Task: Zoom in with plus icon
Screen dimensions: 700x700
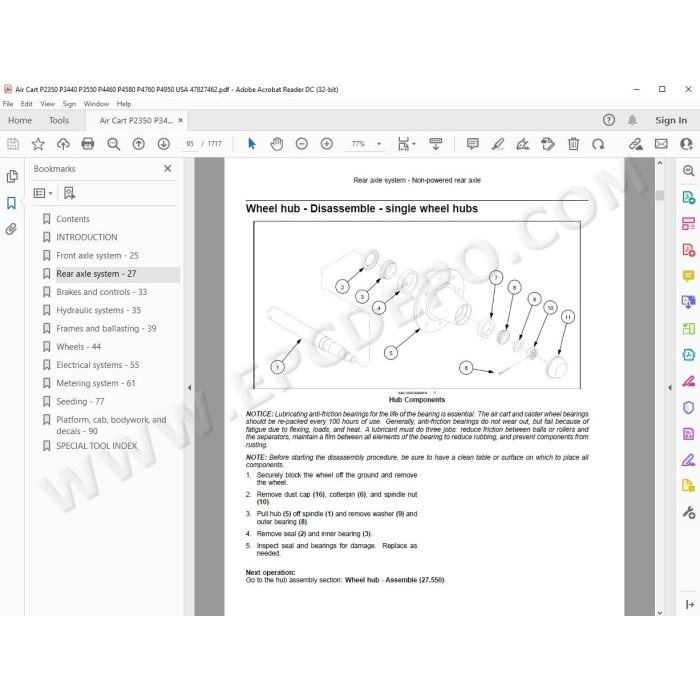Action: tap(327, 144)
